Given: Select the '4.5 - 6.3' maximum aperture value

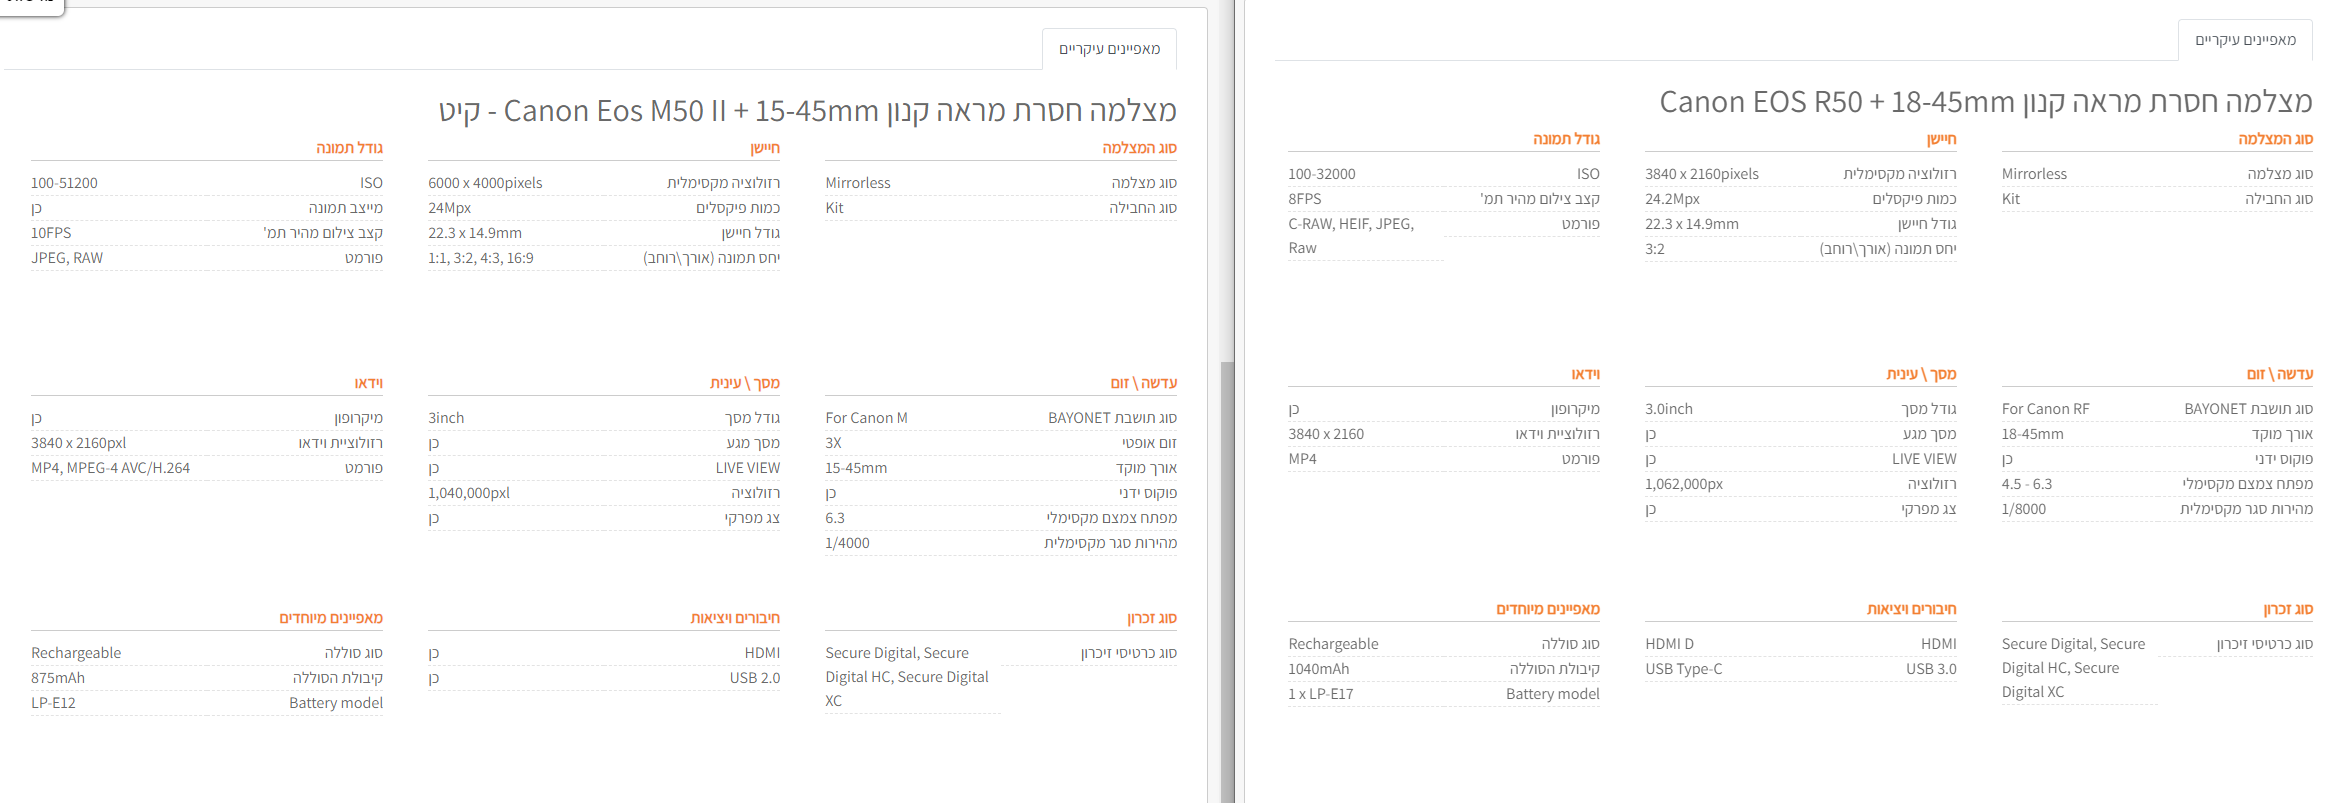Looking at the screenshot, I should point(2027,484).
